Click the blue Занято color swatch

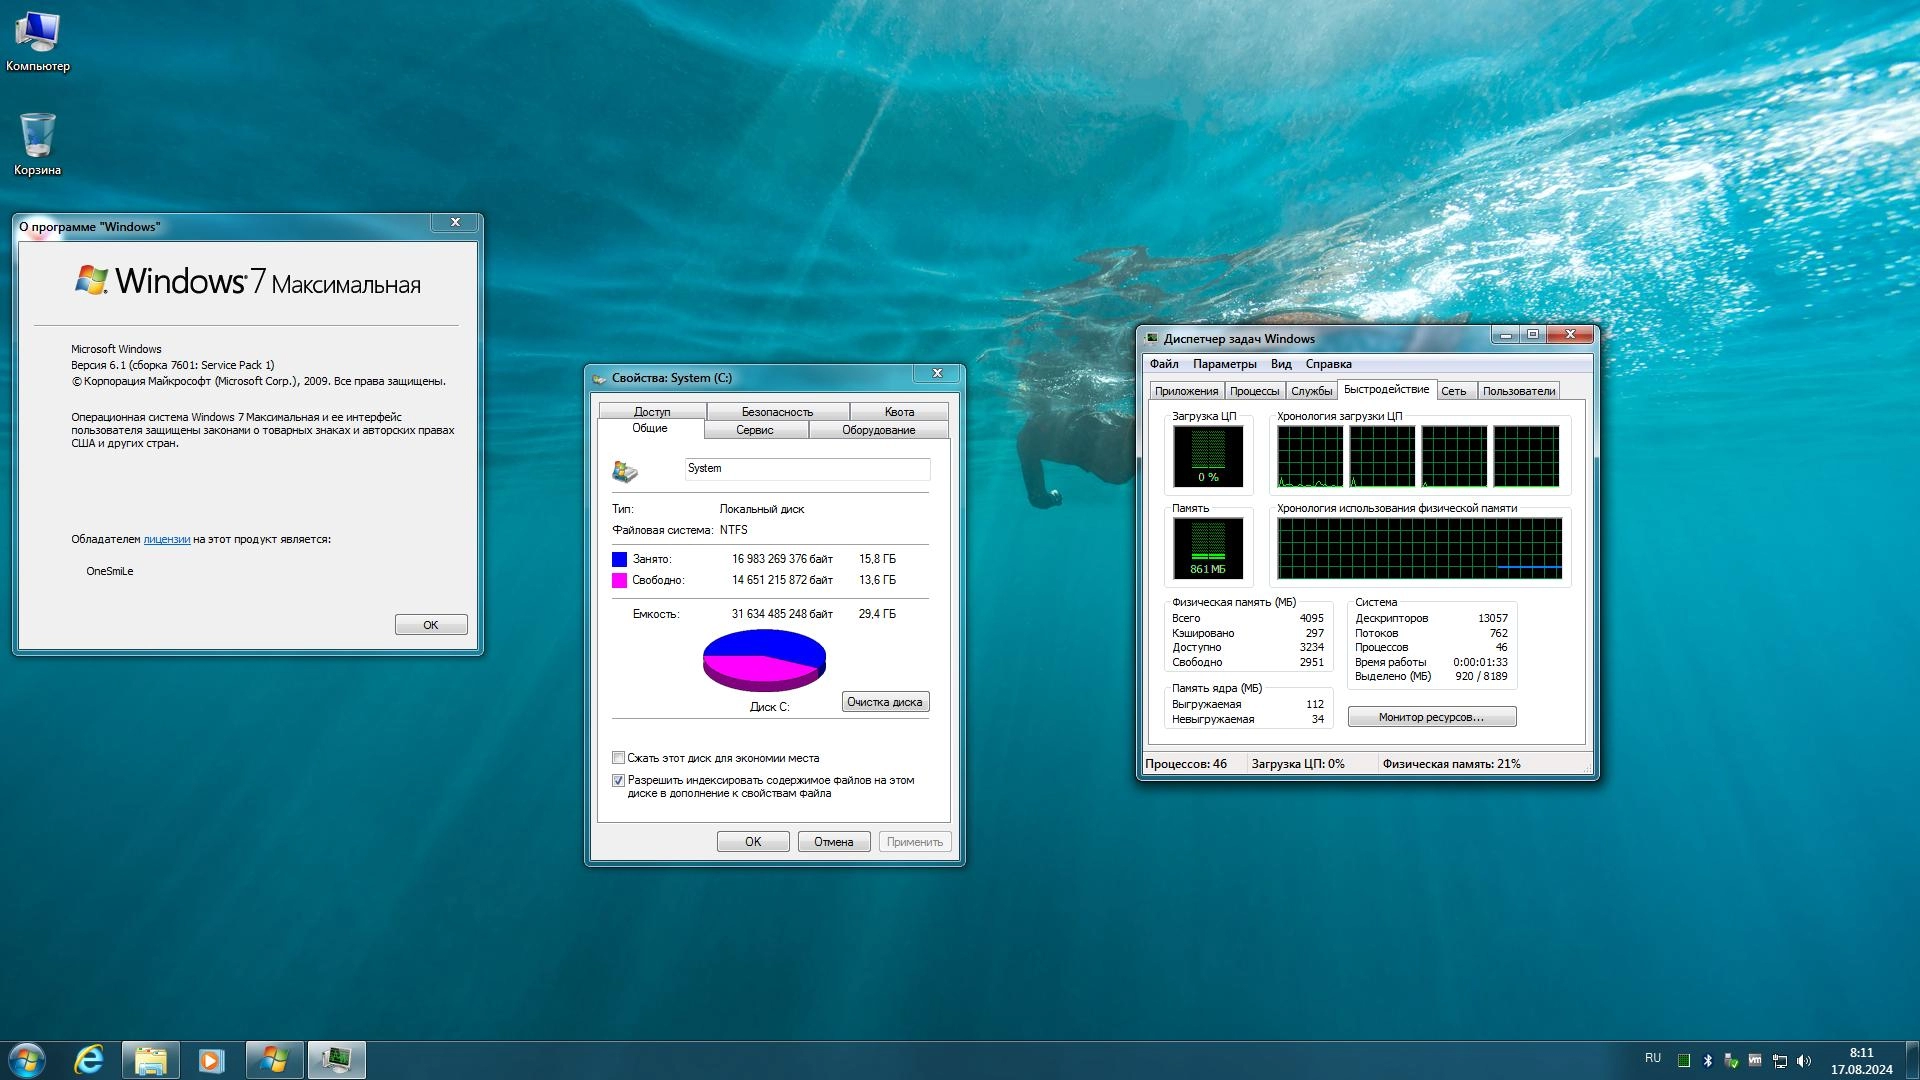point(619,559)
